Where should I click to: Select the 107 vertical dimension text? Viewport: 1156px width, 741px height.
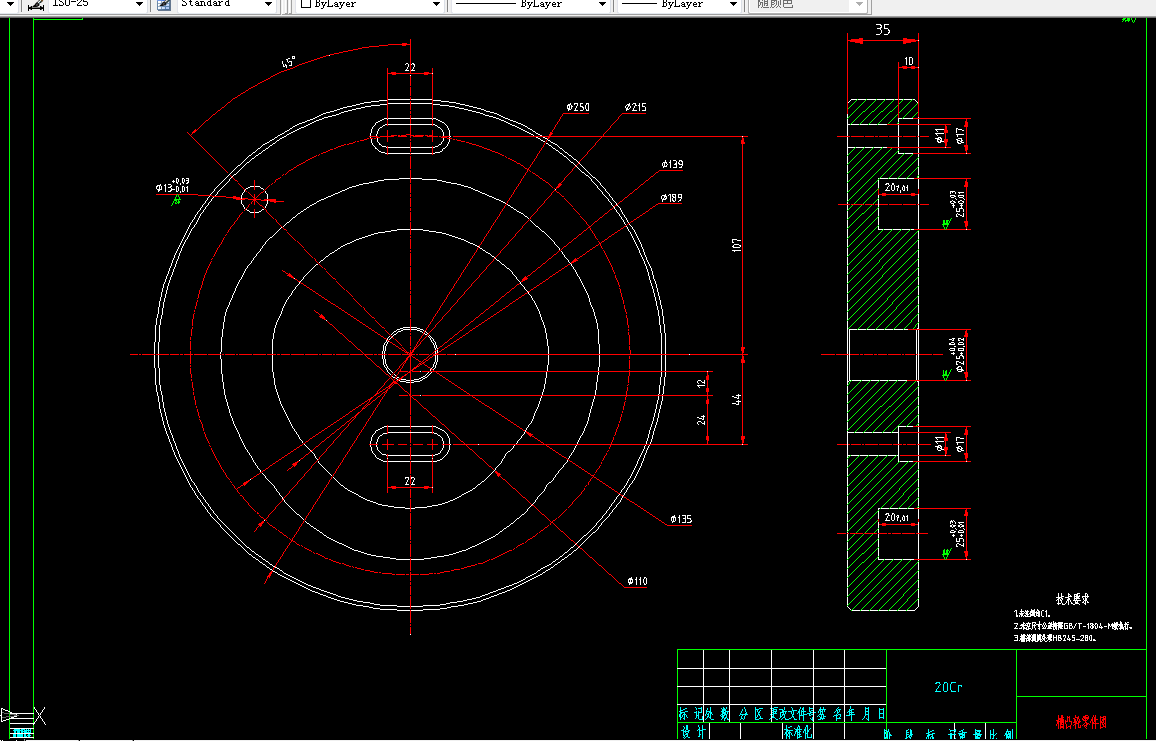[x=737, y=245]
